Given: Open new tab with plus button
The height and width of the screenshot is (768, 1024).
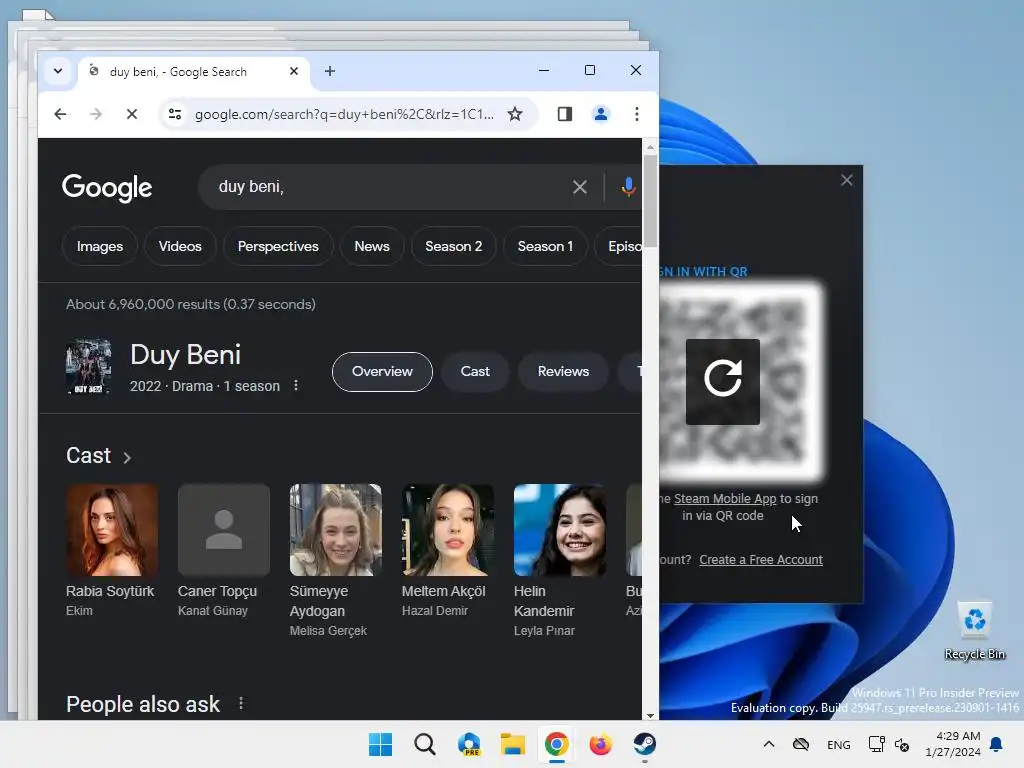Looking at the screenshot, I should click(x=330, y=71).
